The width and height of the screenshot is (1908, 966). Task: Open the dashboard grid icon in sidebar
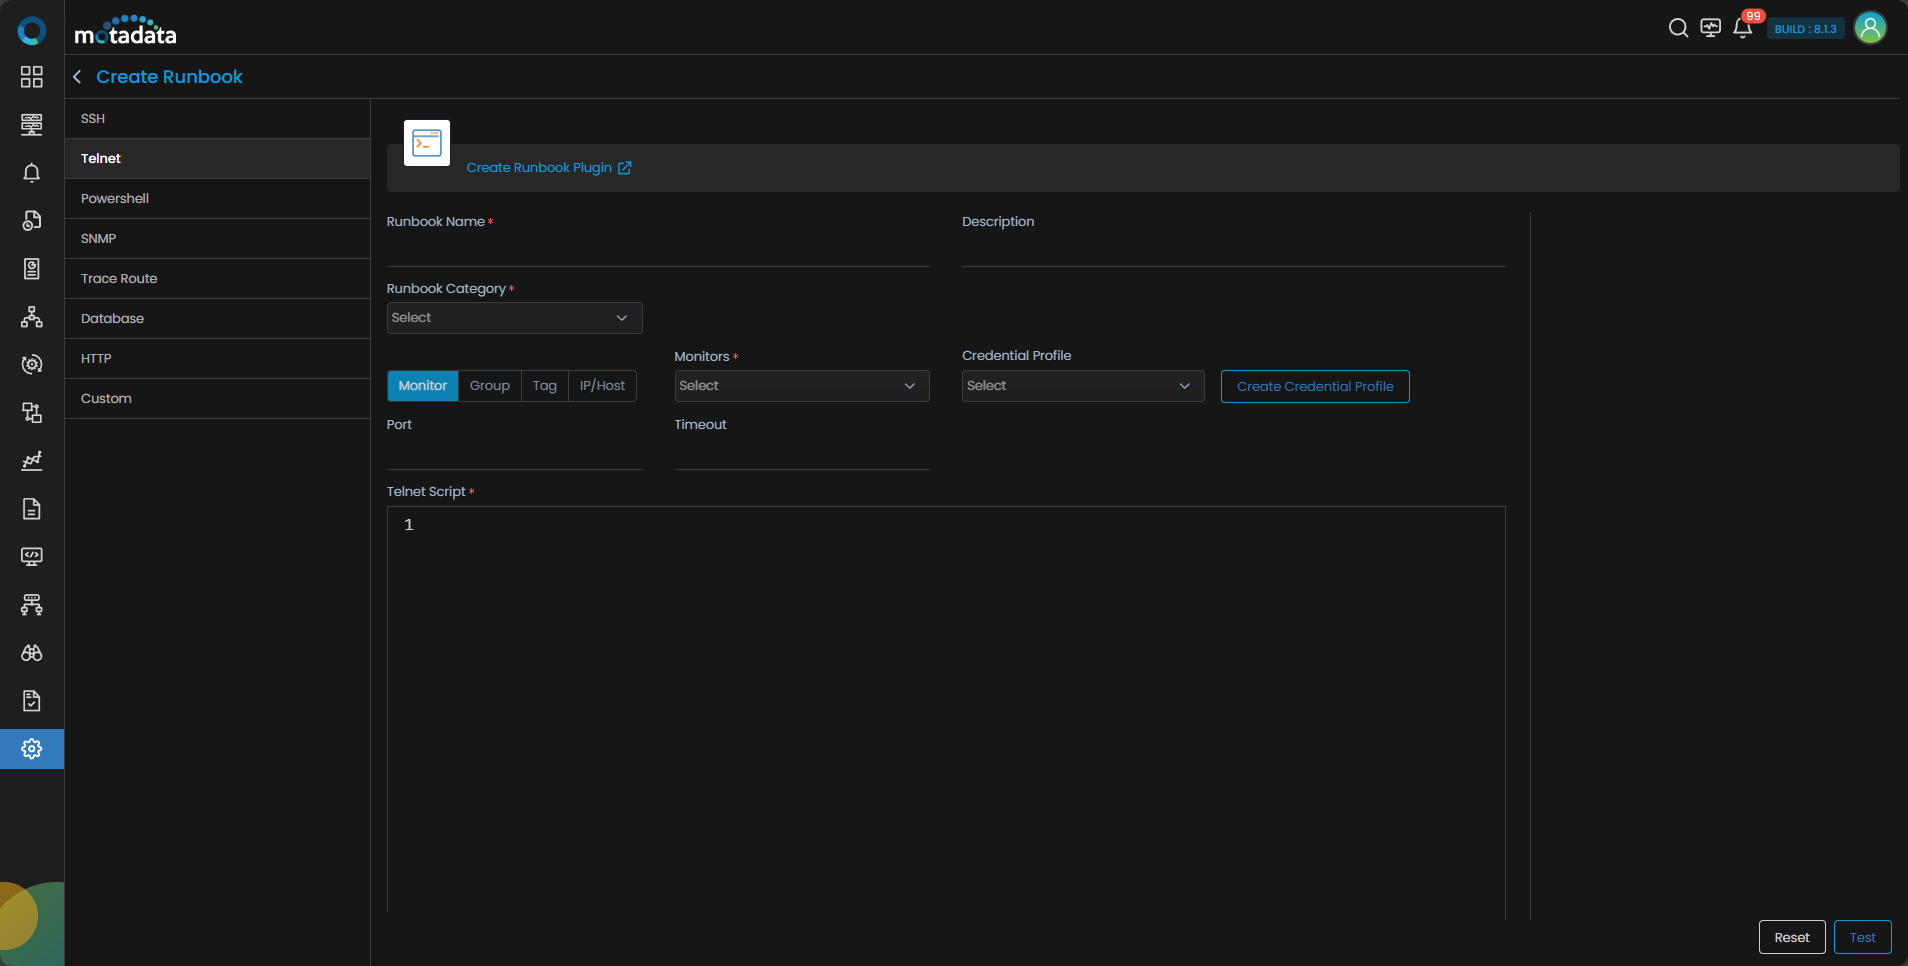click(x=32, y=77)
